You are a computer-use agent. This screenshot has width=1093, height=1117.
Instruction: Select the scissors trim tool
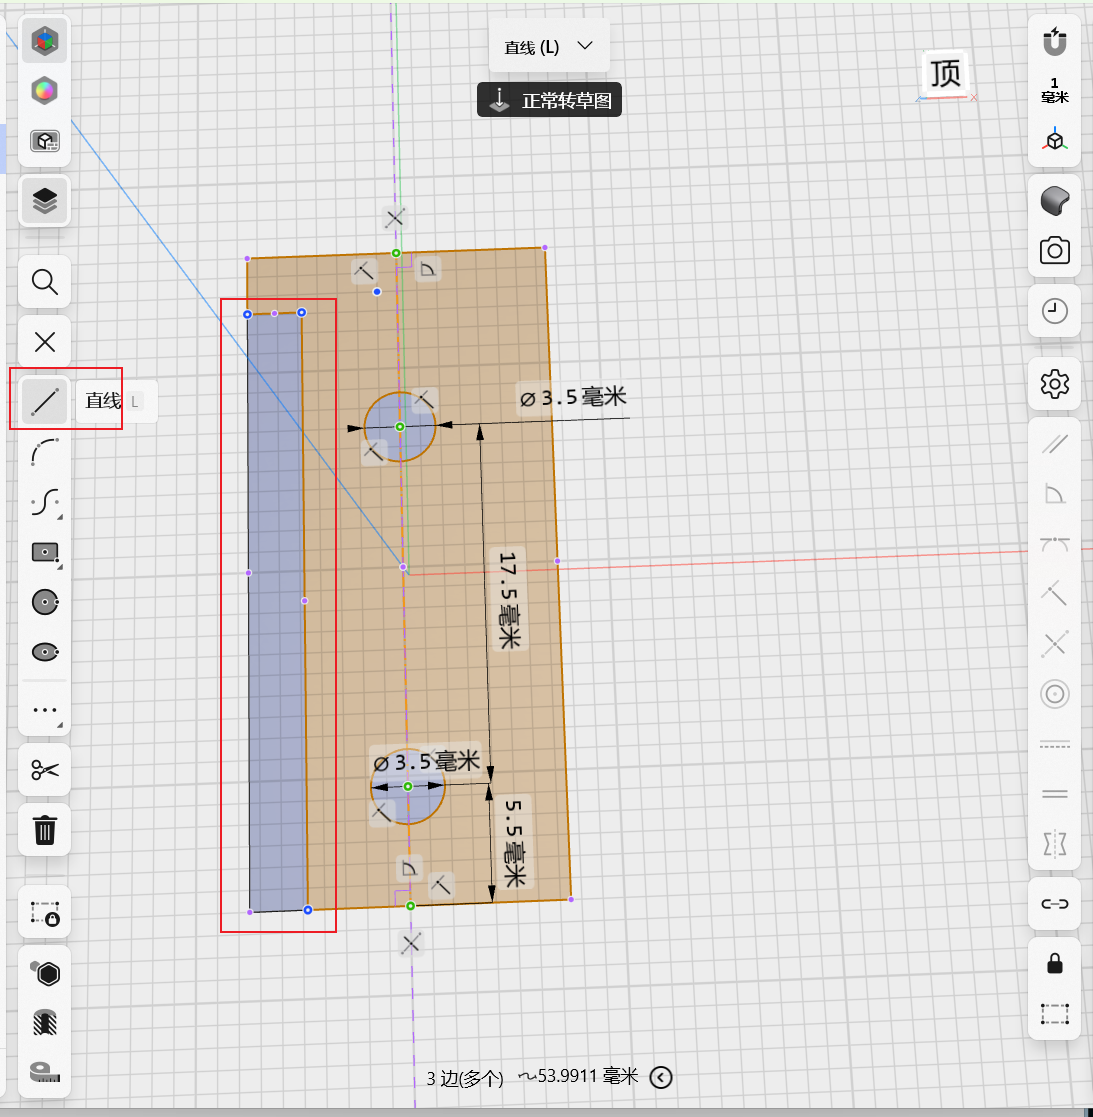[44, 770]
